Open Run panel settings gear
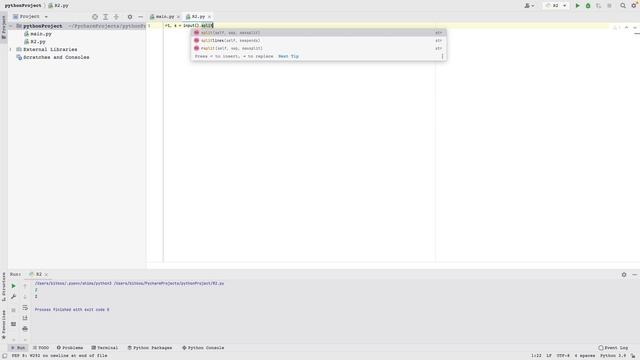640x360 pixels. pyautogui.click(x=624, y=275)
